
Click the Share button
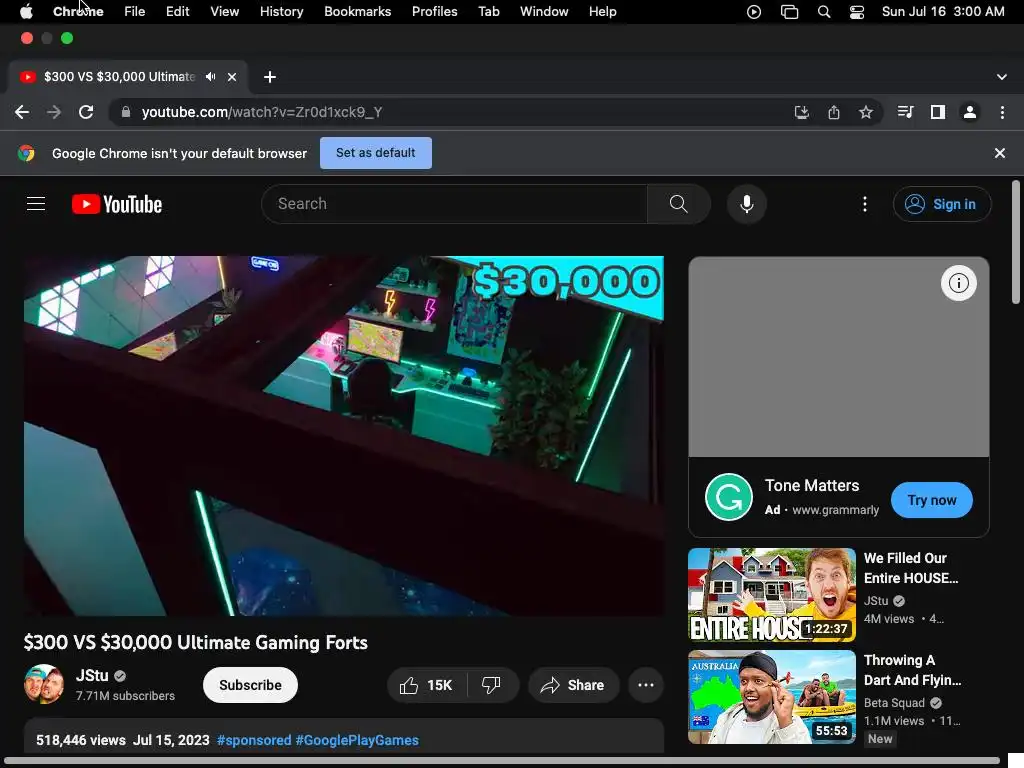tap(573, 685)
